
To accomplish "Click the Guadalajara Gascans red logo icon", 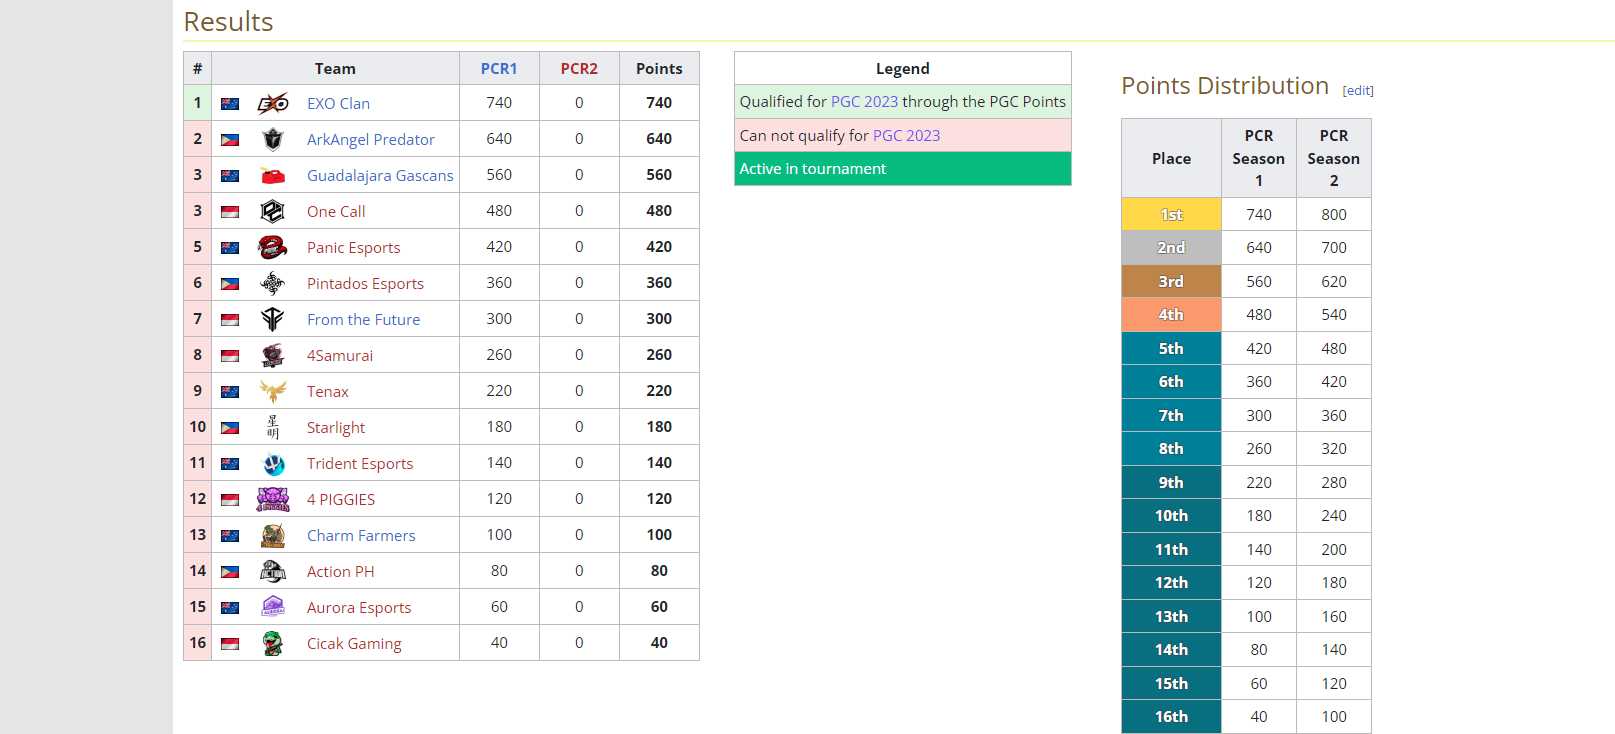I will point(273,176).
